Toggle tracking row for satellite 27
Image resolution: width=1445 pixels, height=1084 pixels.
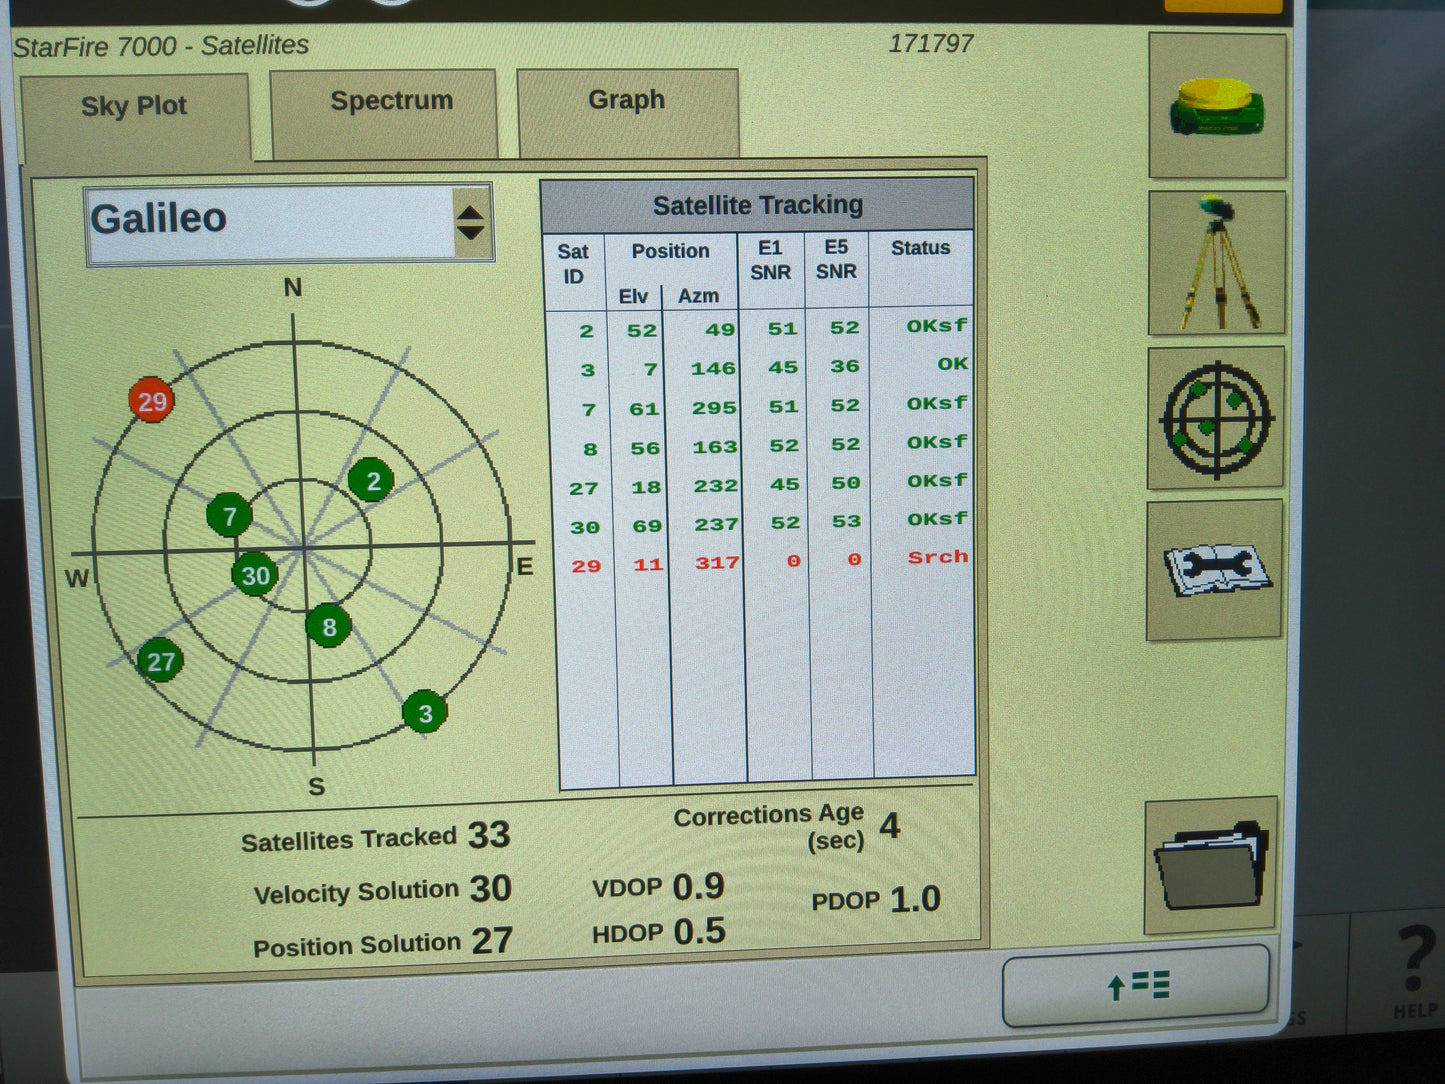click(x=760, y=485)
